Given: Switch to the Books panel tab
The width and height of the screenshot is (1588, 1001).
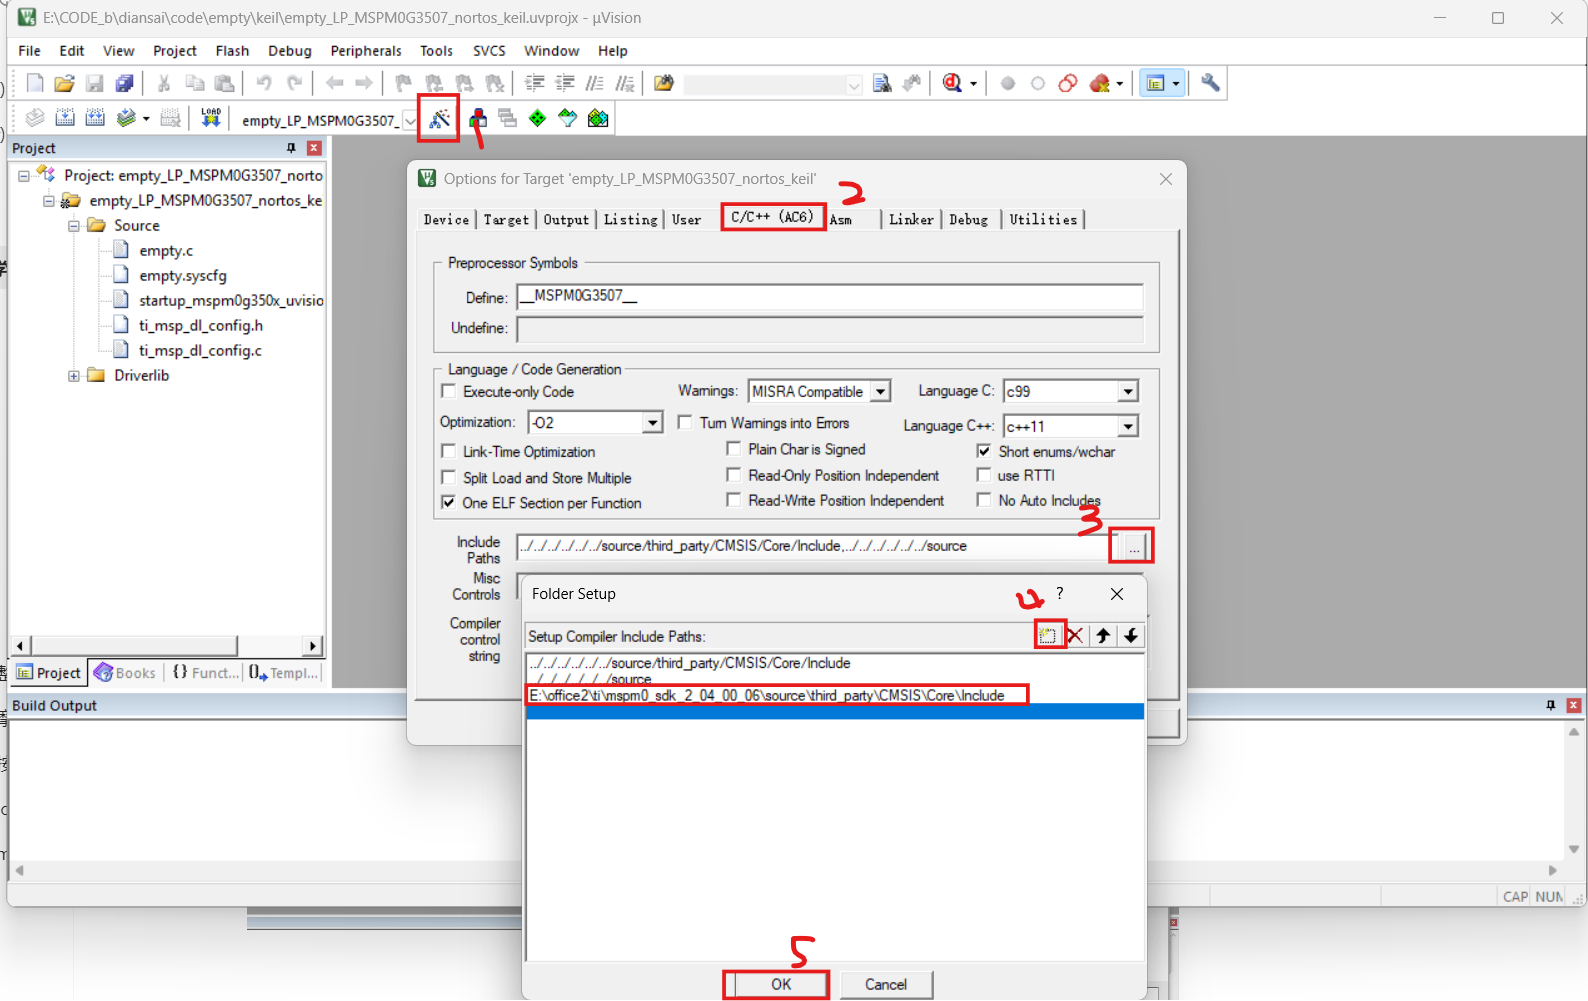Looking at the screenshot, I should pos(126,673).
